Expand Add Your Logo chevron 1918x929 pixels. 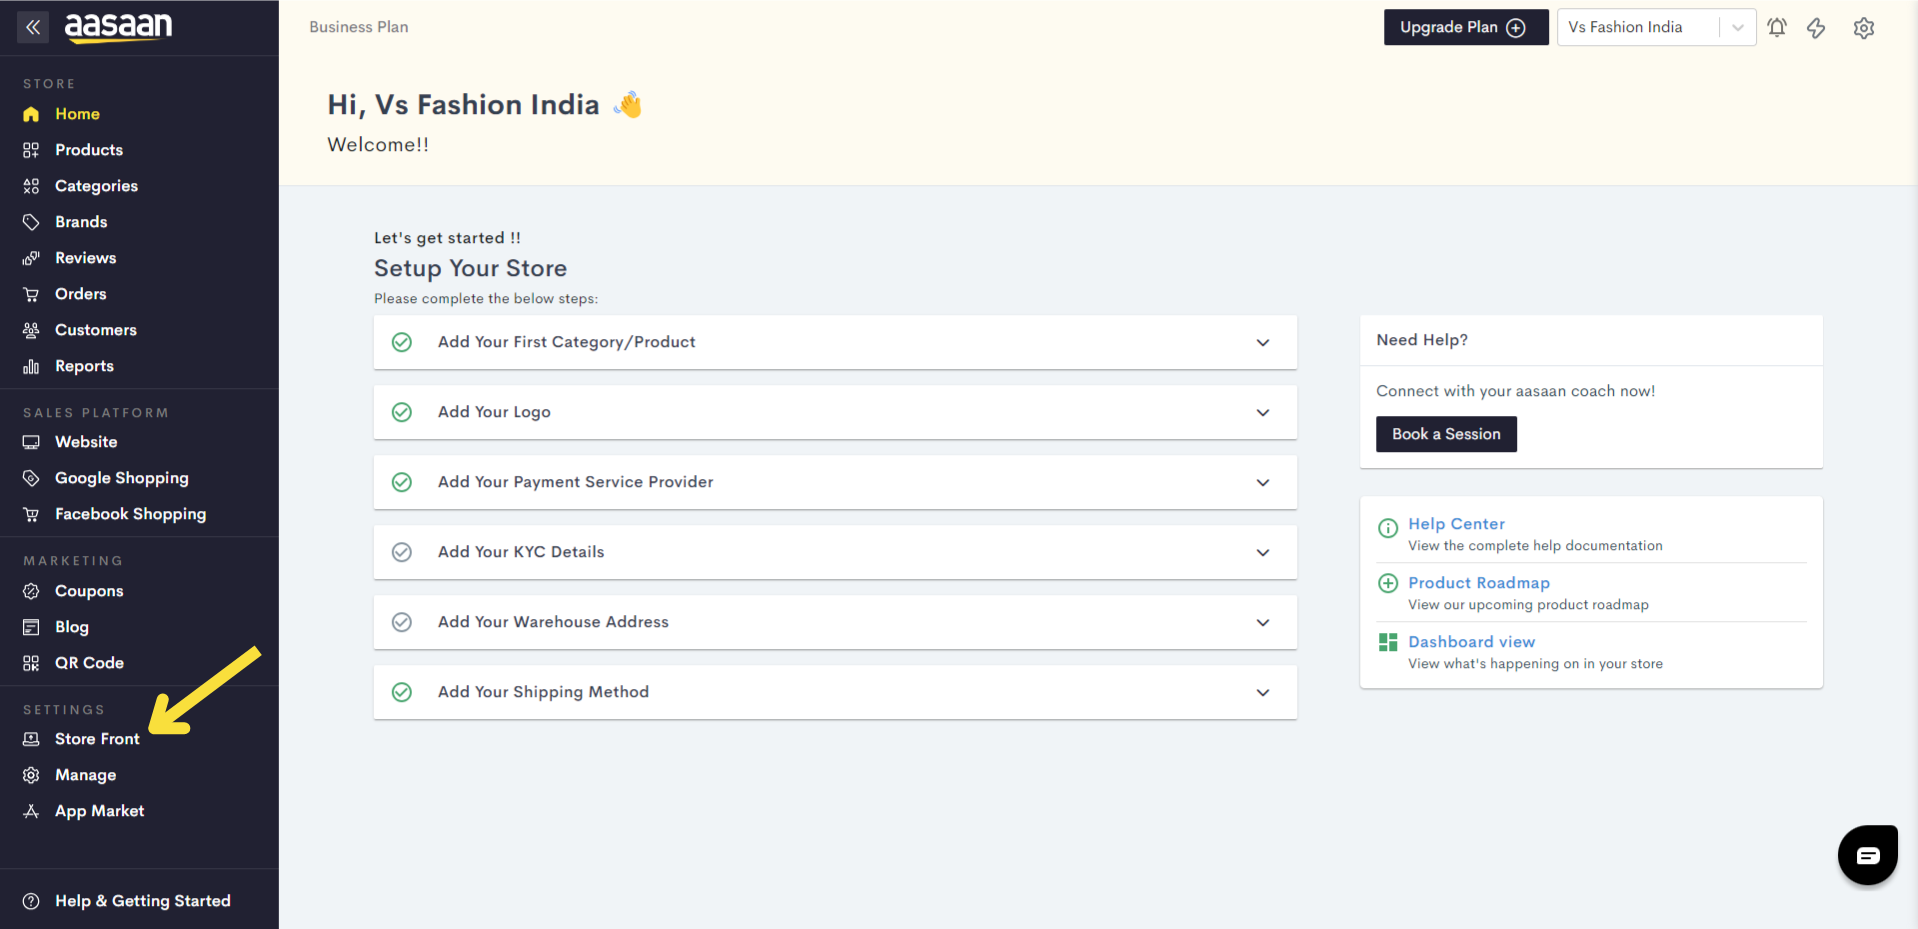pyautogui.click(x=1263, y=412)
